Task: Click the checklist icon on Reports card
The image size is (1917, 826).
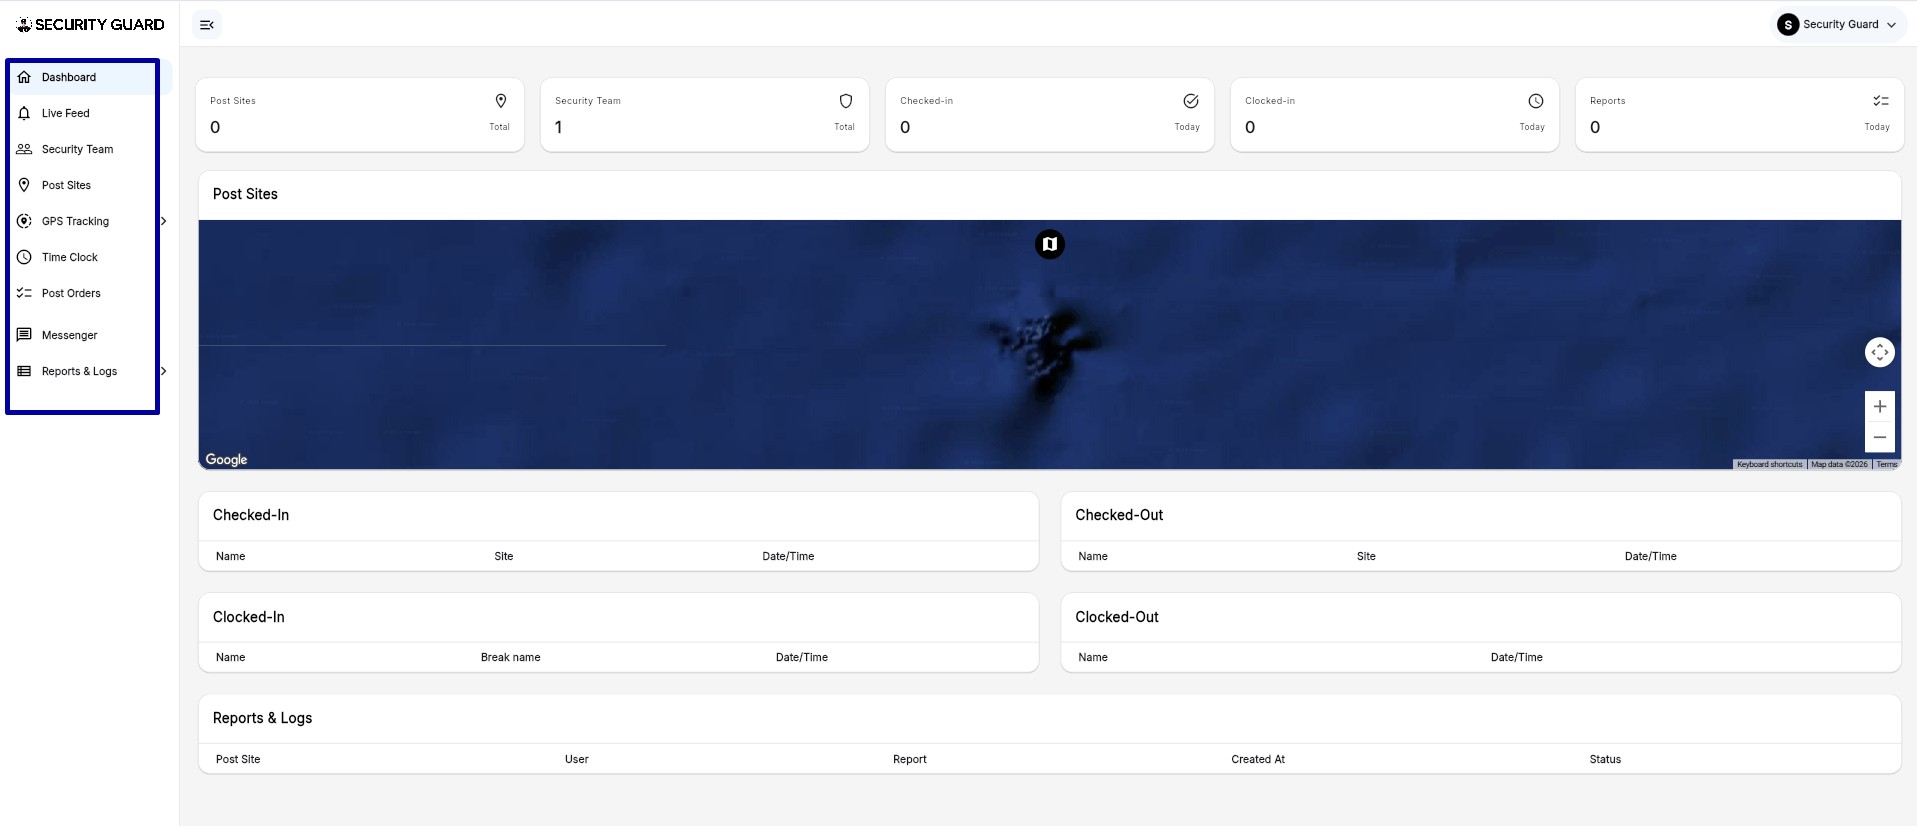Action: [x=1881, y=101]
